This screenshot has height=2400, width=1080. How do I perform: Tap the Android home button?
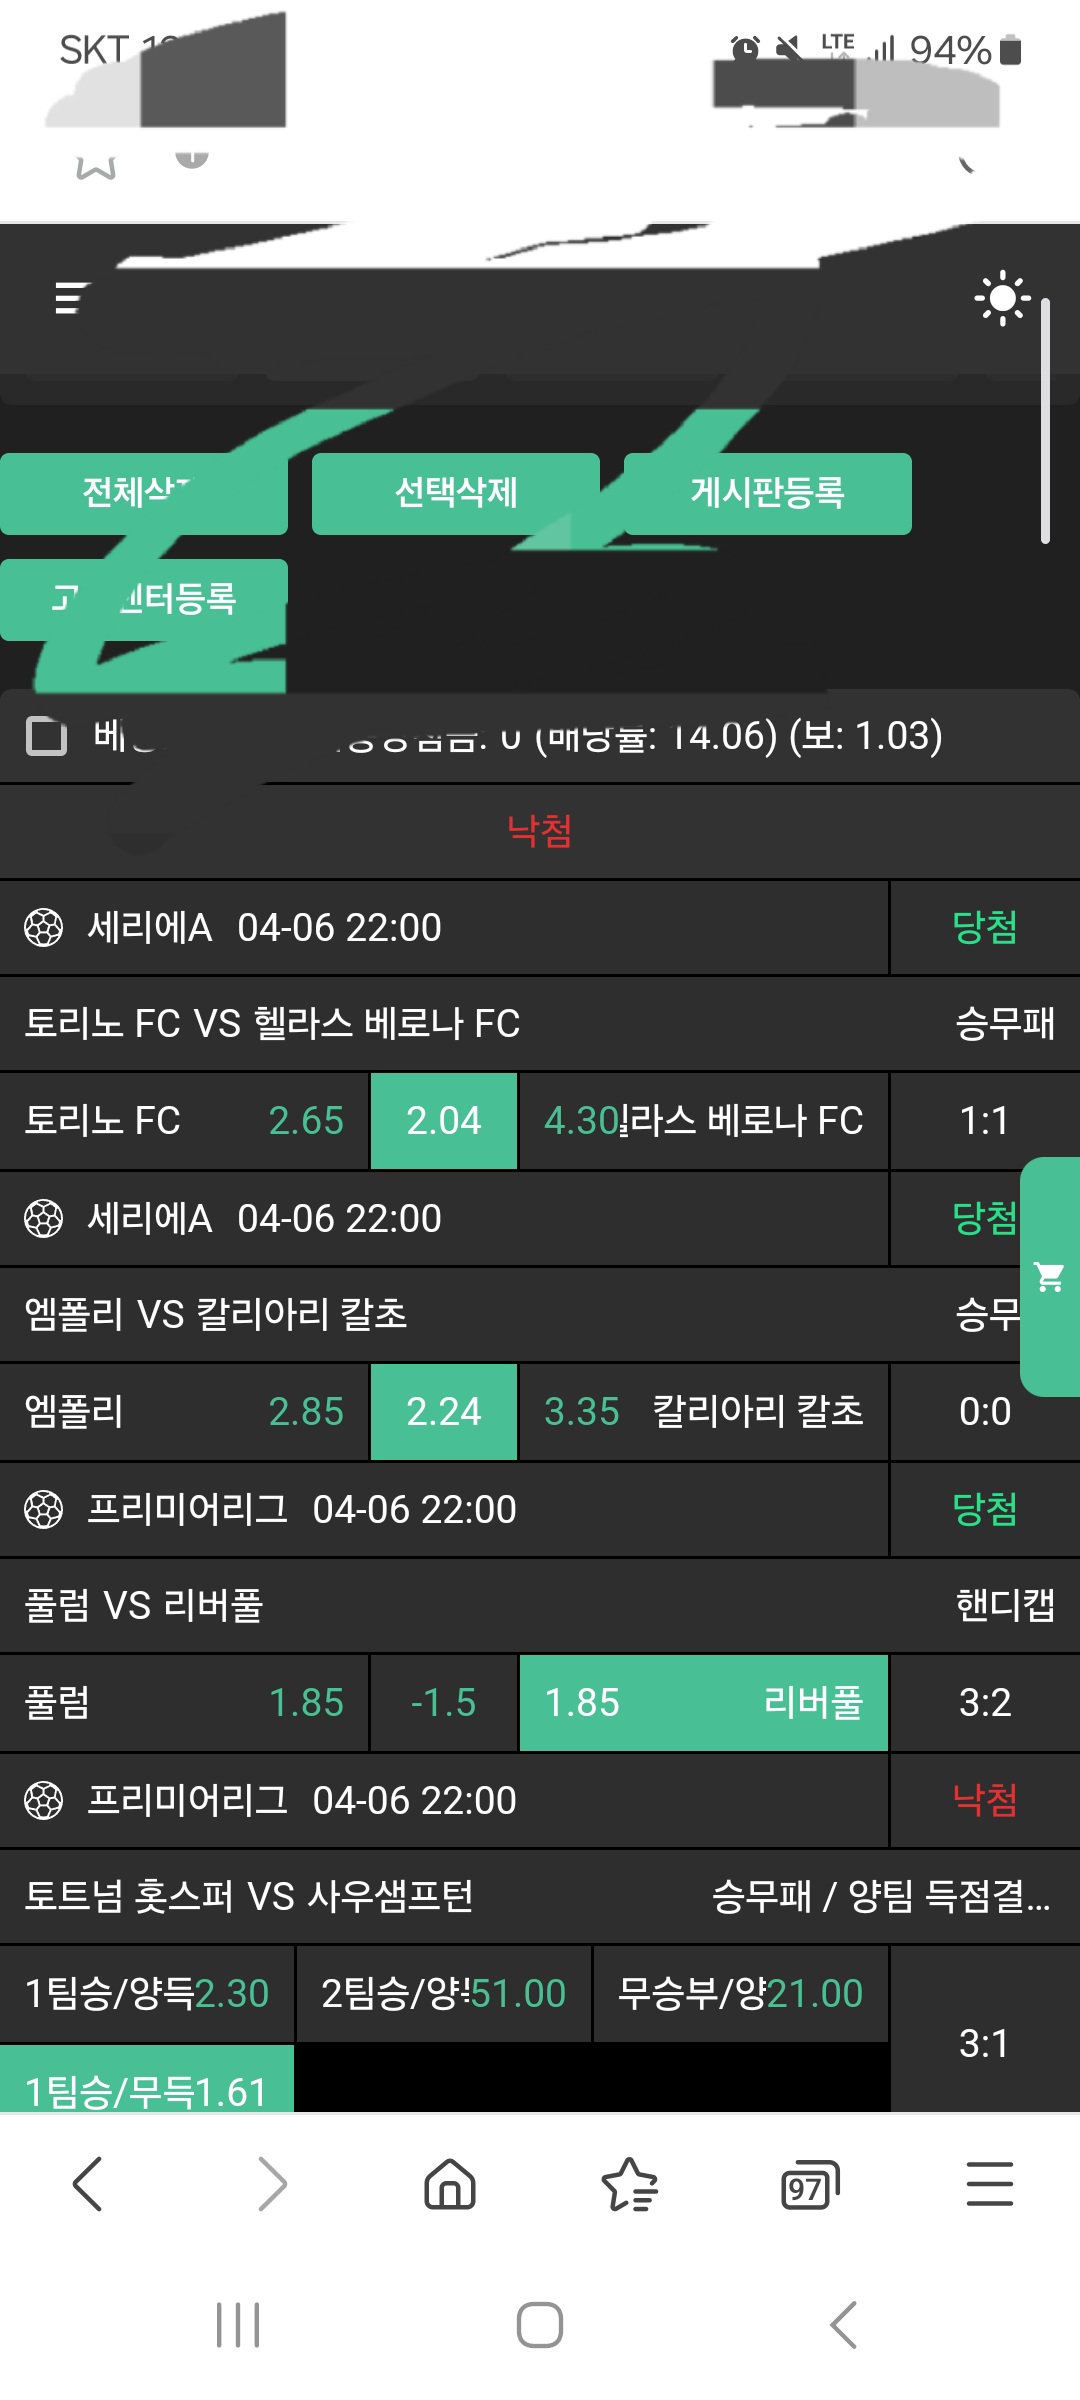[x=540, y=2324]
